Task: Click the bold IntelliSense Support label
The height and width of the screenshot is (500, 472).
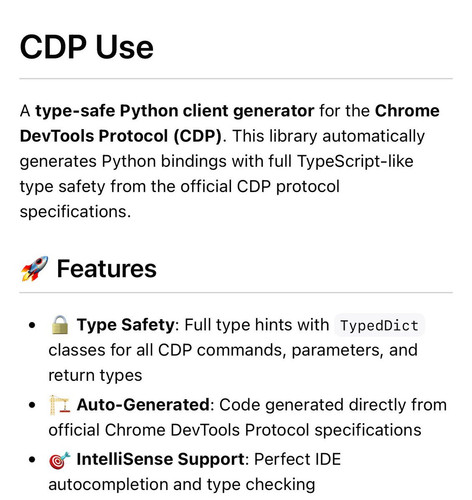Action: [x=161, y=459]
